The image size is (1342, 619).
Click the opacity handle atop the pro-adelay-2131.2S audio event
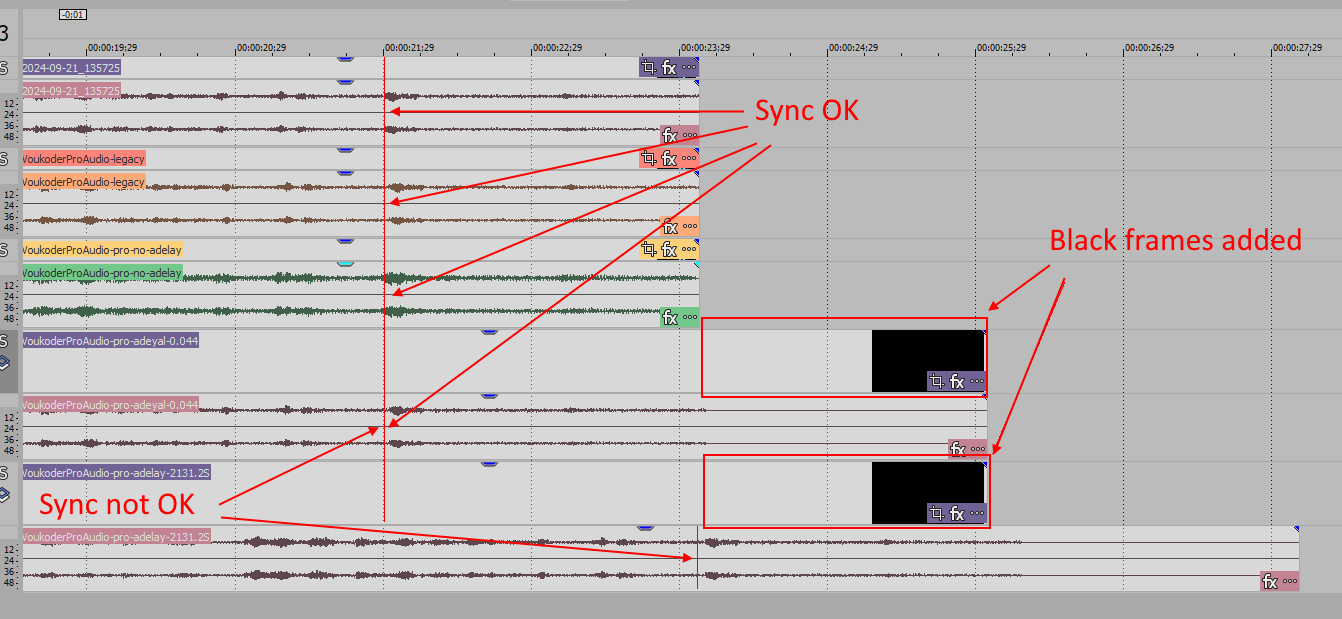[645, 528]
